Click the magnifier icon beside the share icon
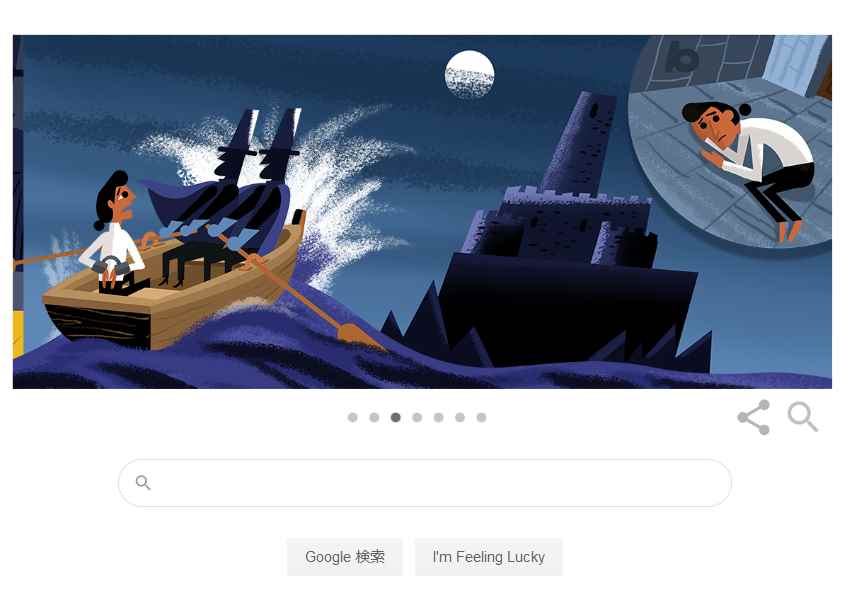This screenshot has width=854, height=605. click(x=803, y=417)
